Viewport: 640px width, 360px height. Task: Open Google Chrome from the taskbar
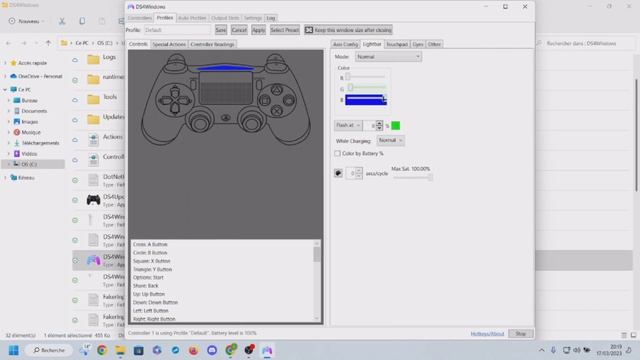tap(102, 350)
